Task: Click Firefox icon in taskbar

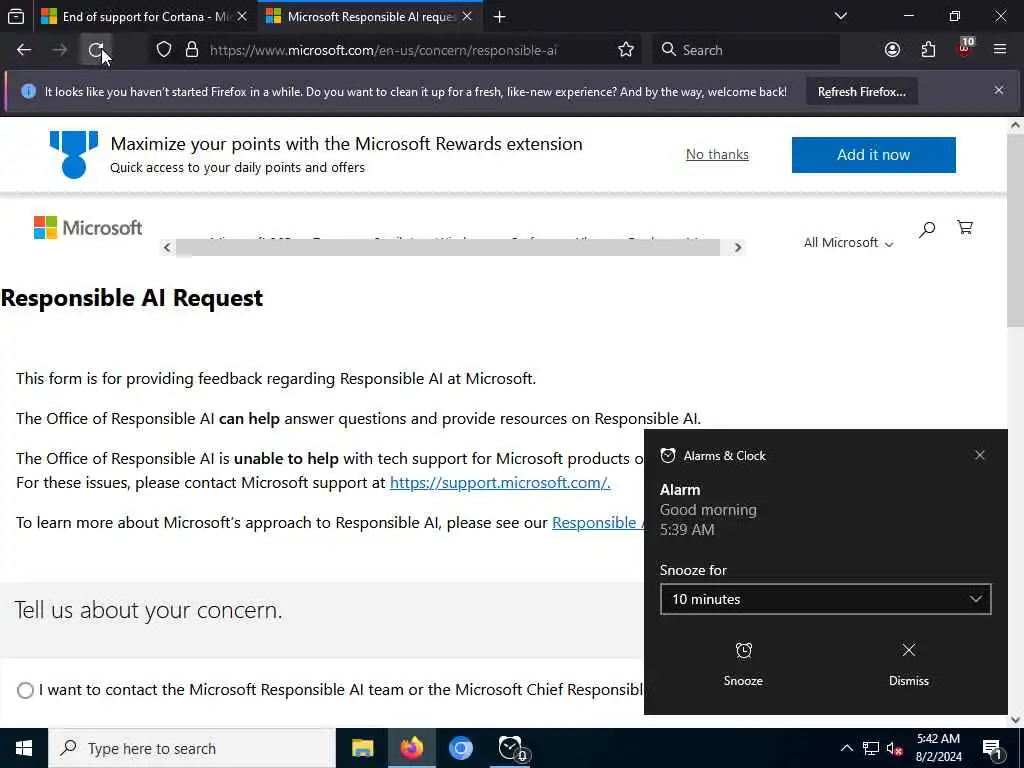Action: (x=411, y=748)
